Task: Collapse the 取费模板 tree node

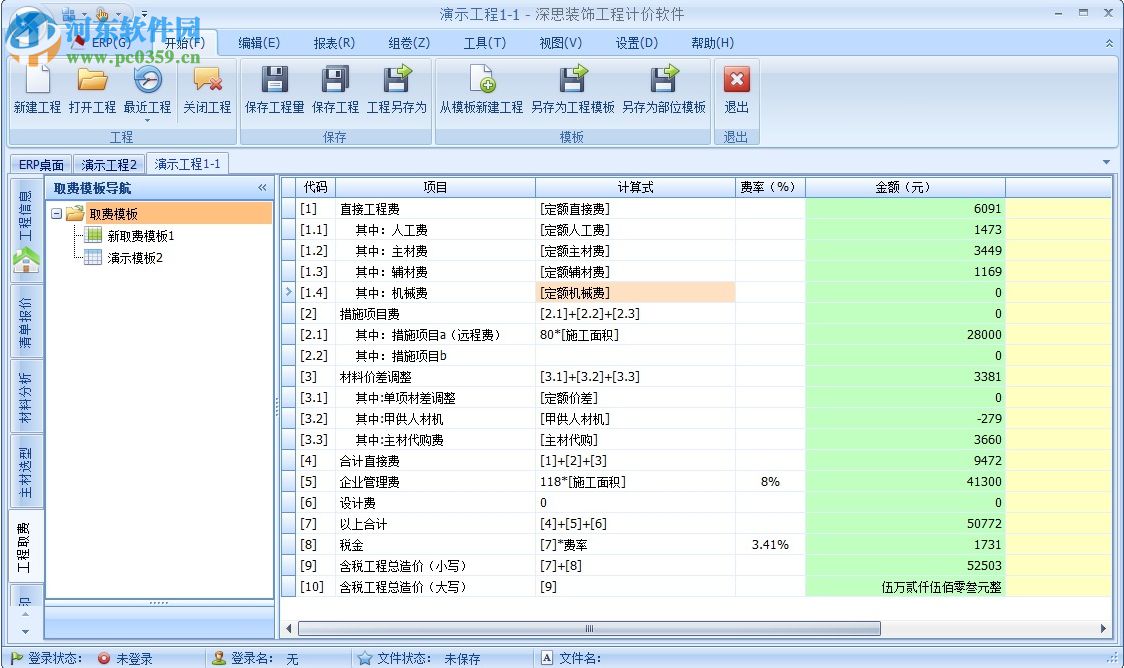Action: pos(57,213)
